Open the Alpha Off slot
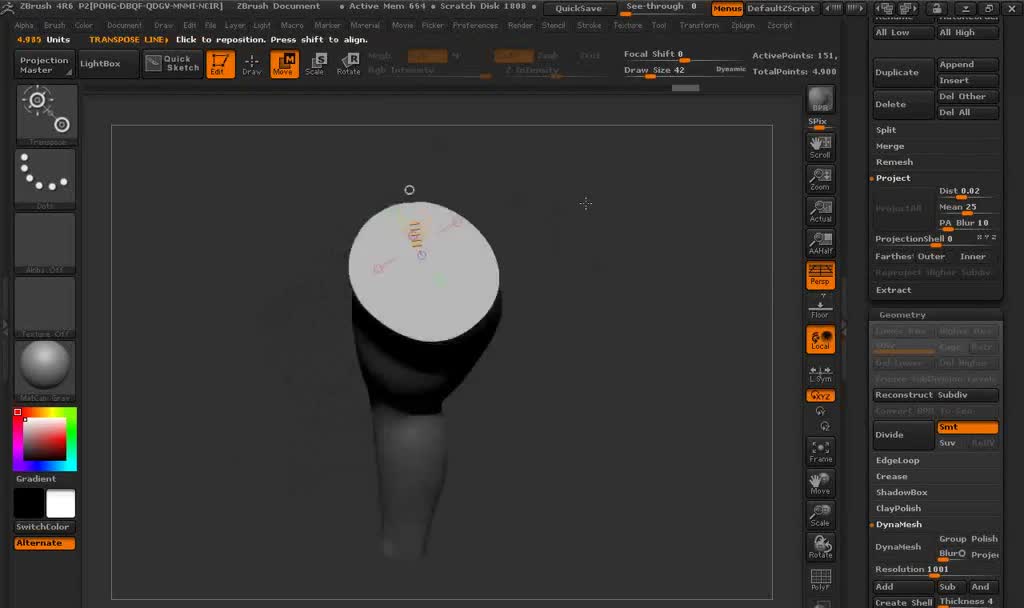 coord(46,243)
